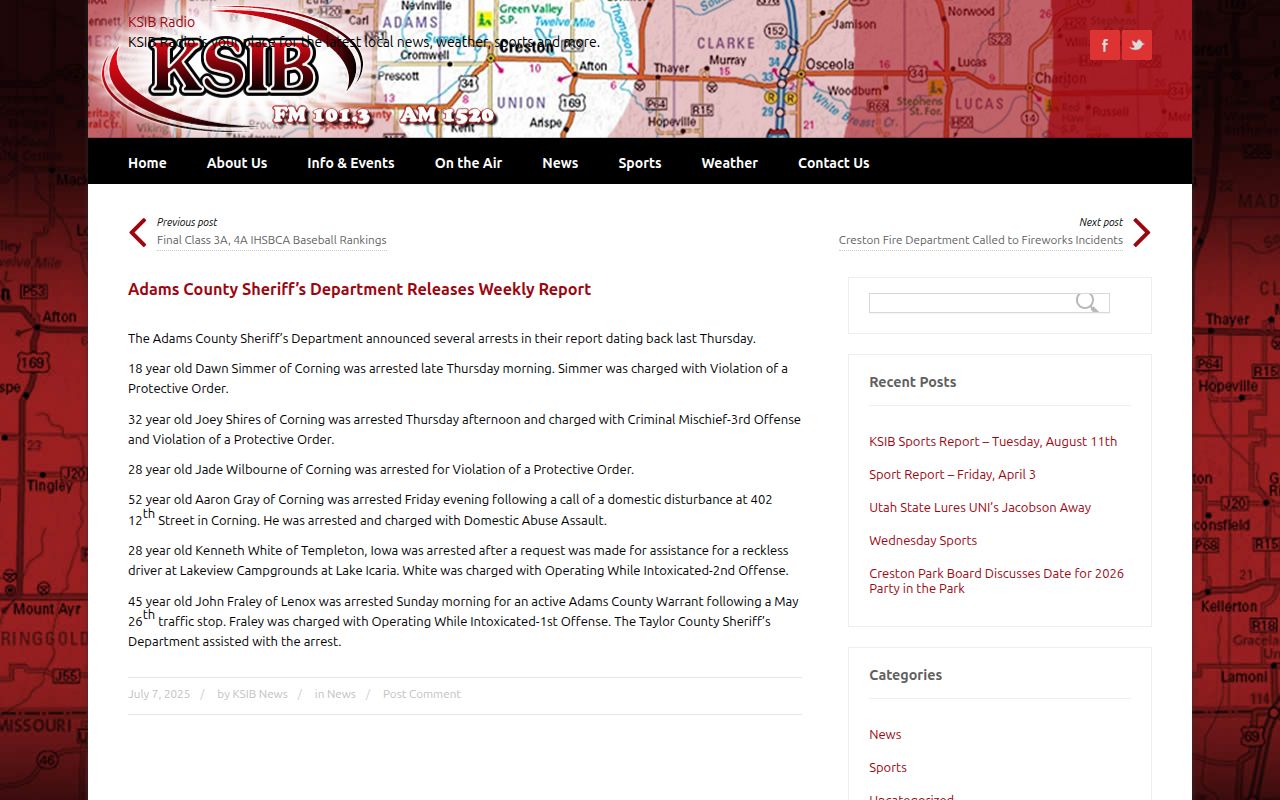Image resolution: width=1280 pixels, height=800 pixels.
Task: Open the Sports category in sidebar
Action: coord(888,767)
